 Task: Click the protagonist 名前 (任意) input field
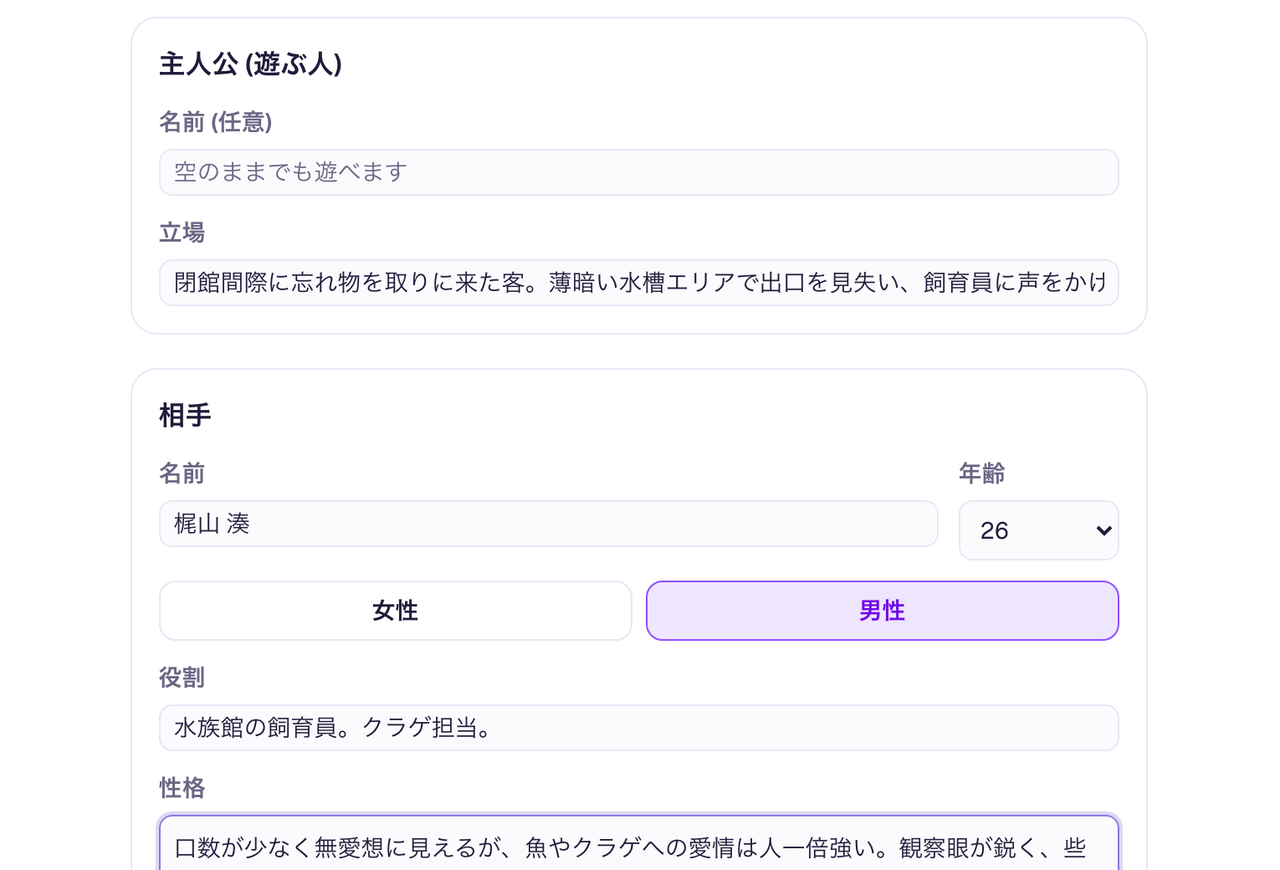638,172
